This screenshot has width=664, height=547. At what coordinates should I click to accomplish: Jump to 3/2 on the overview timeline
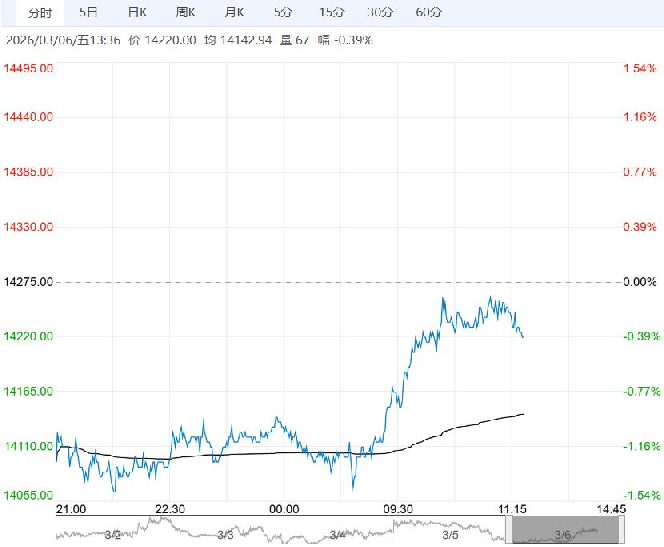(x=113, y=535)
